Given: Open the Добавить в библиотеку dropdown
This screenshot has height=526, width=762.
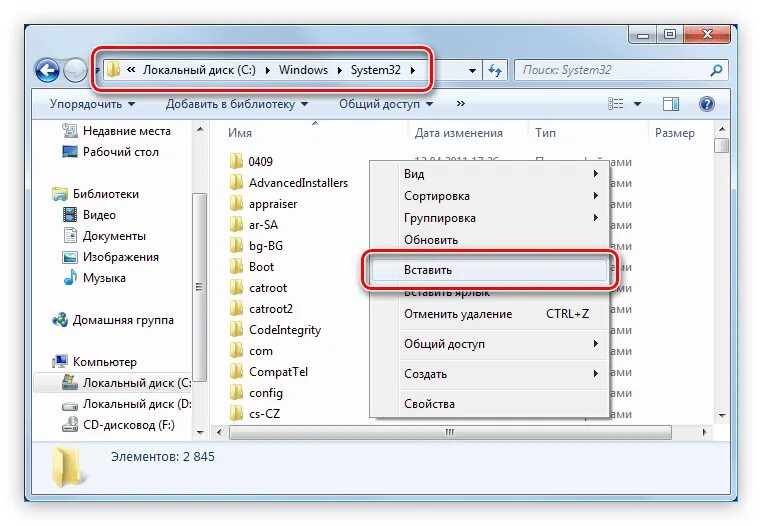Looking at the screenshot, I should tap(237, 104).
